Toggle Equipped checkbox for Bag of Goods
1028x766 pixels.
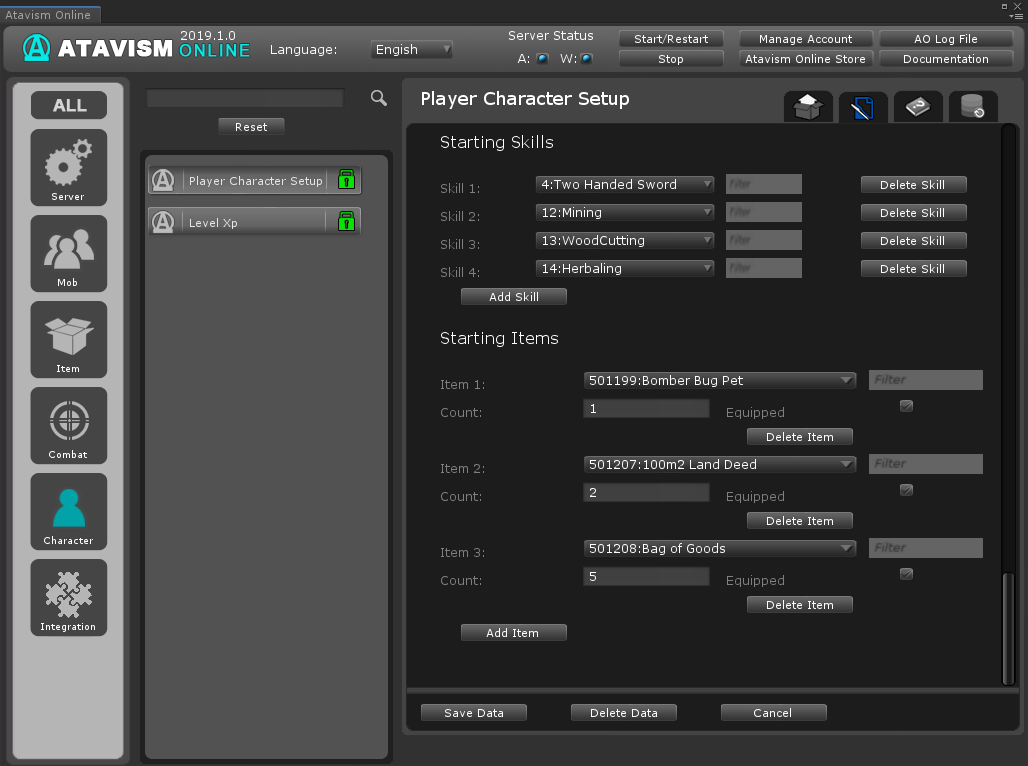pos(906,574)
